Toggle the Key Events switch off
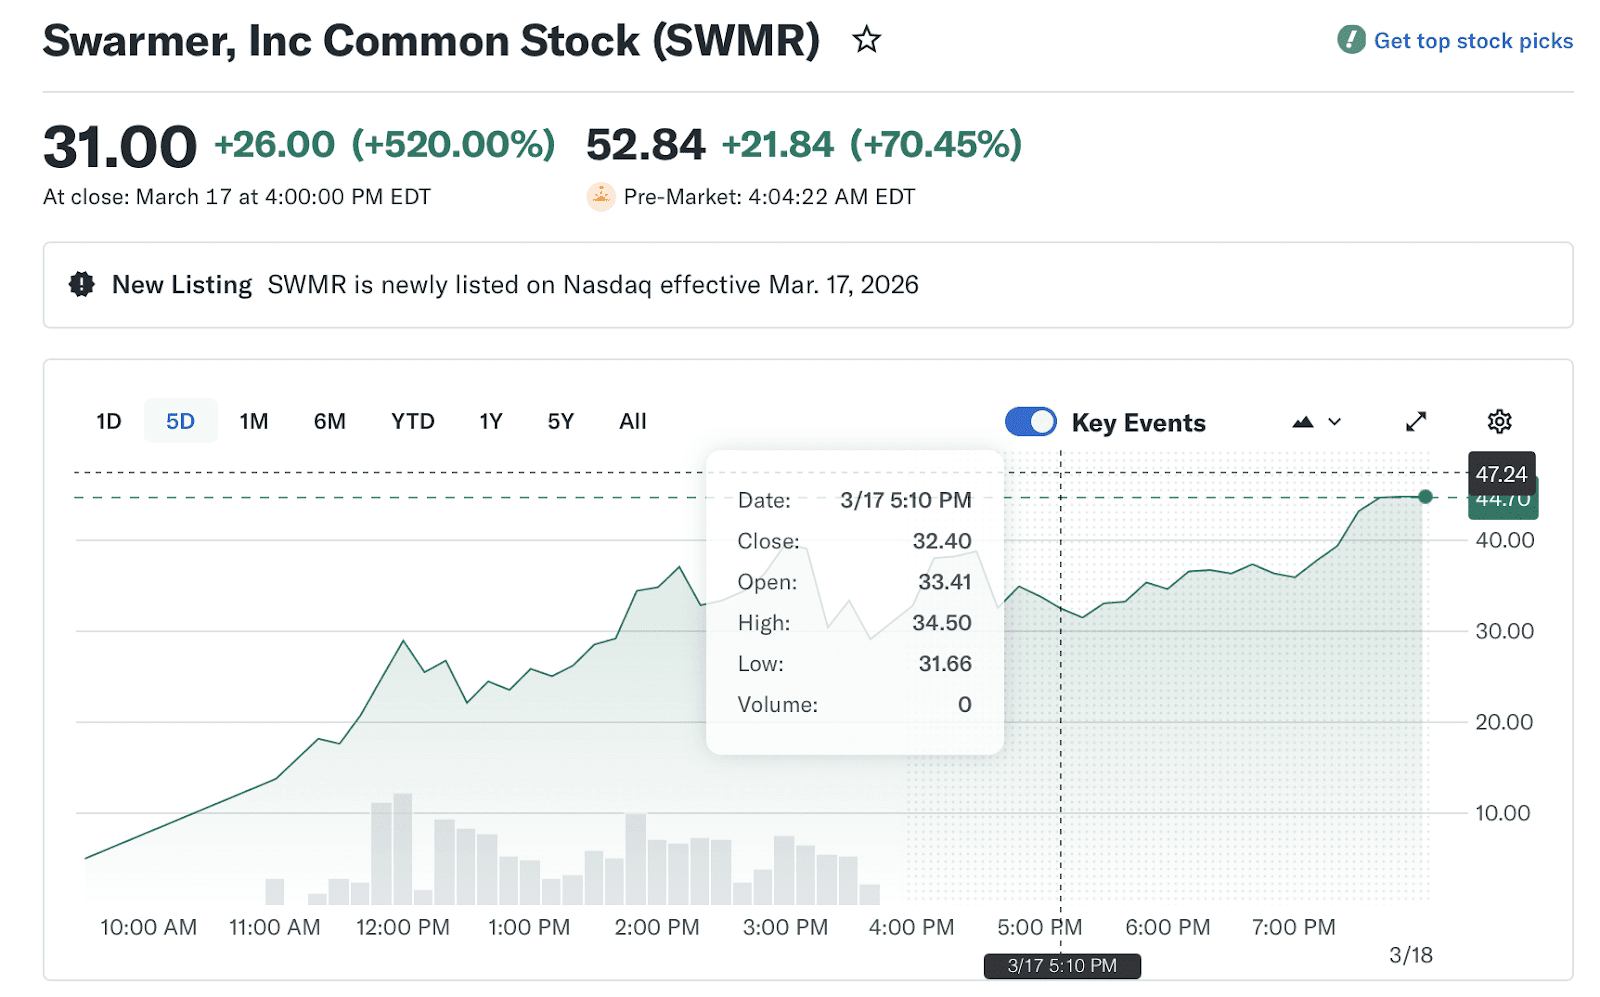Screen dimensions: 1600x997 [1030, 422]
